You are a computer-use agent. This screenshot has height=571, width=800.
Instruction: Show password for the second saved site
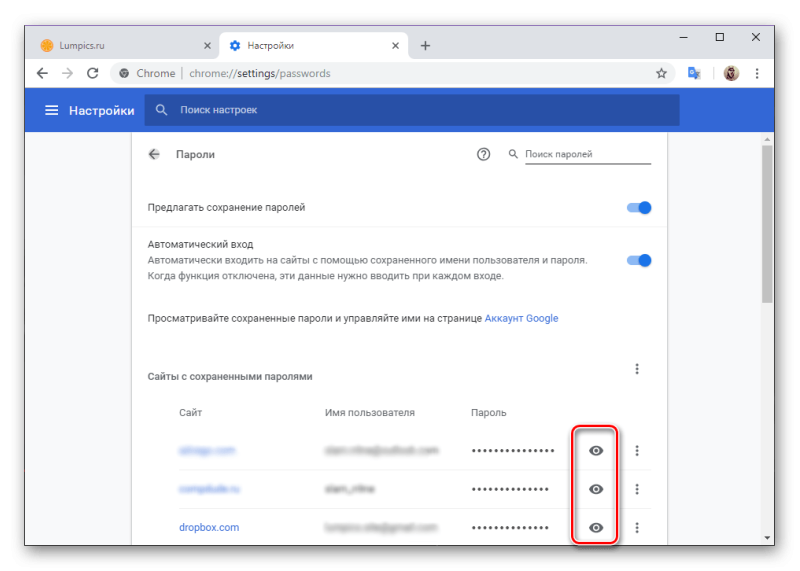click(596, 489)
